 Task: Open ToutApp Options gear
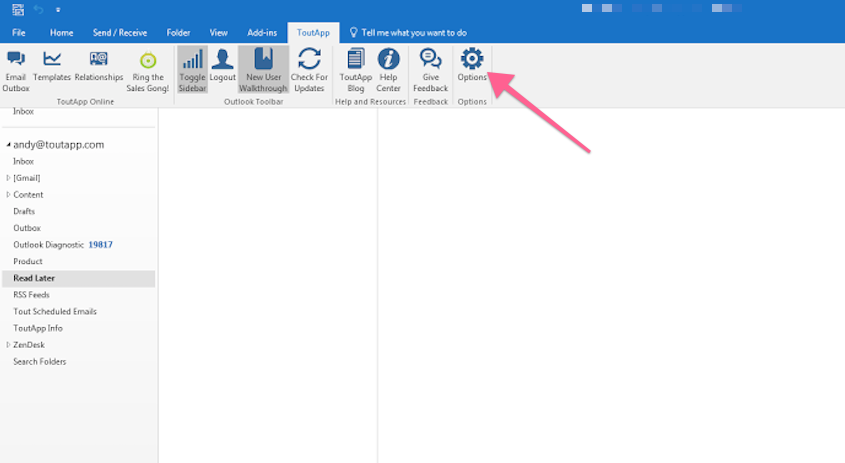[x=472, y=66]
